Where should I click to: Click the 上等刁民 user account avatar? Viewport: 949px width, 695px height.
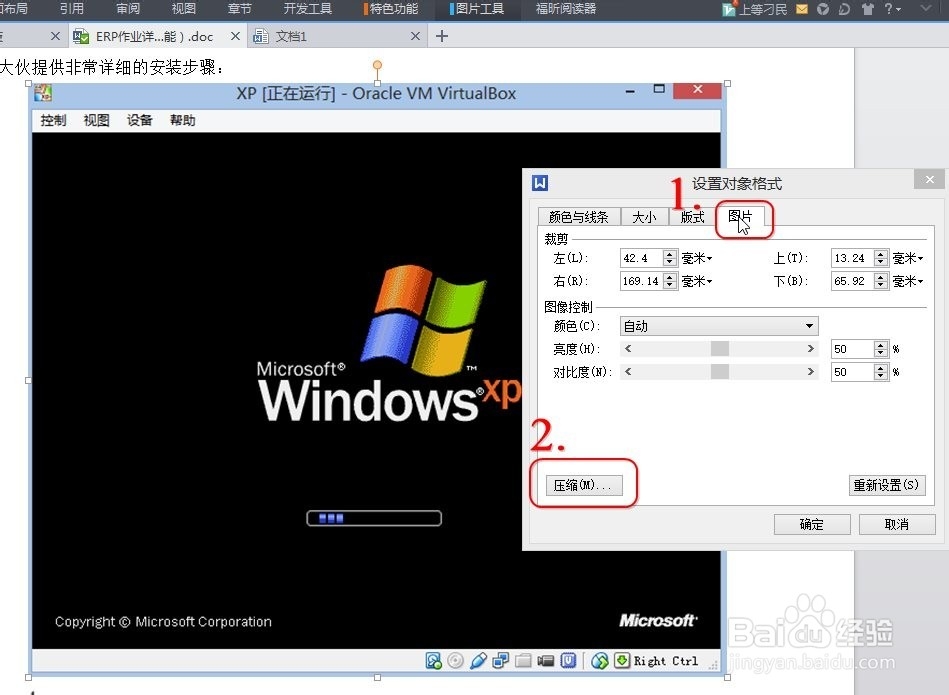pos(729,9)
